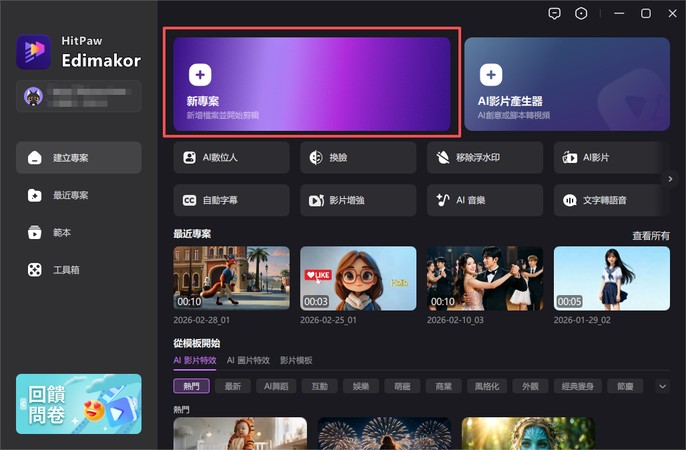Image resolution: width=686 pixels, height=450 pixels.
Task: Click the template icon beside 範本
Action: tap(35, 232)
